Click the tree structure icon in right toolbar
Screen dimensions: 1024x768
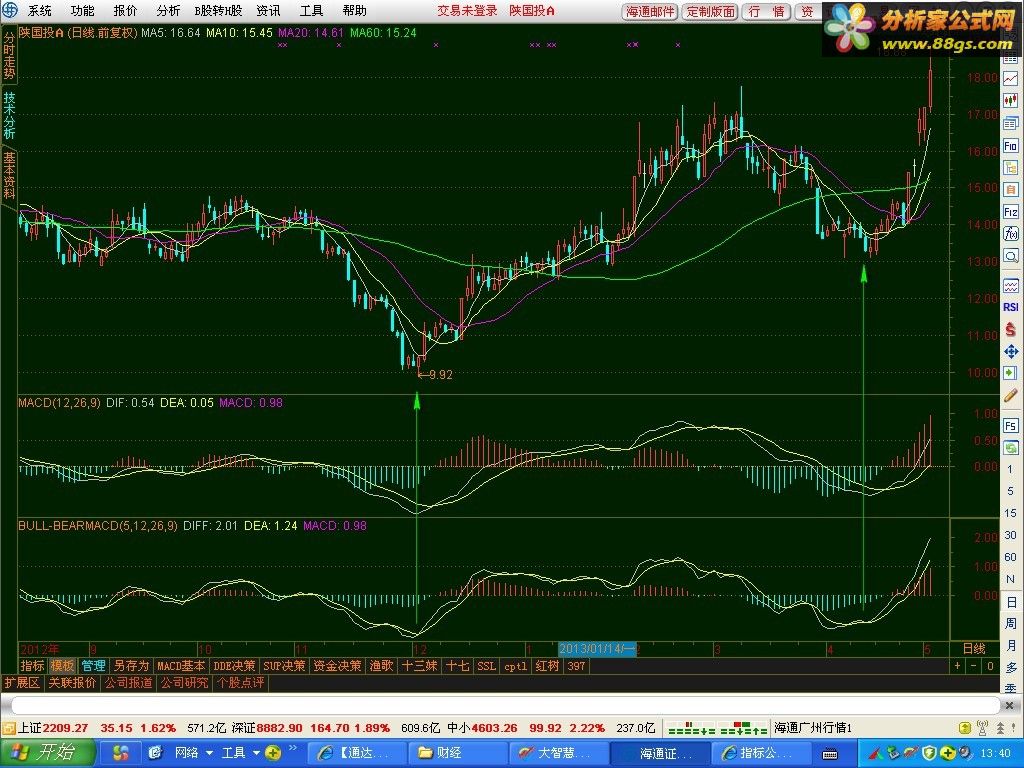click(x=1010, y=168)
